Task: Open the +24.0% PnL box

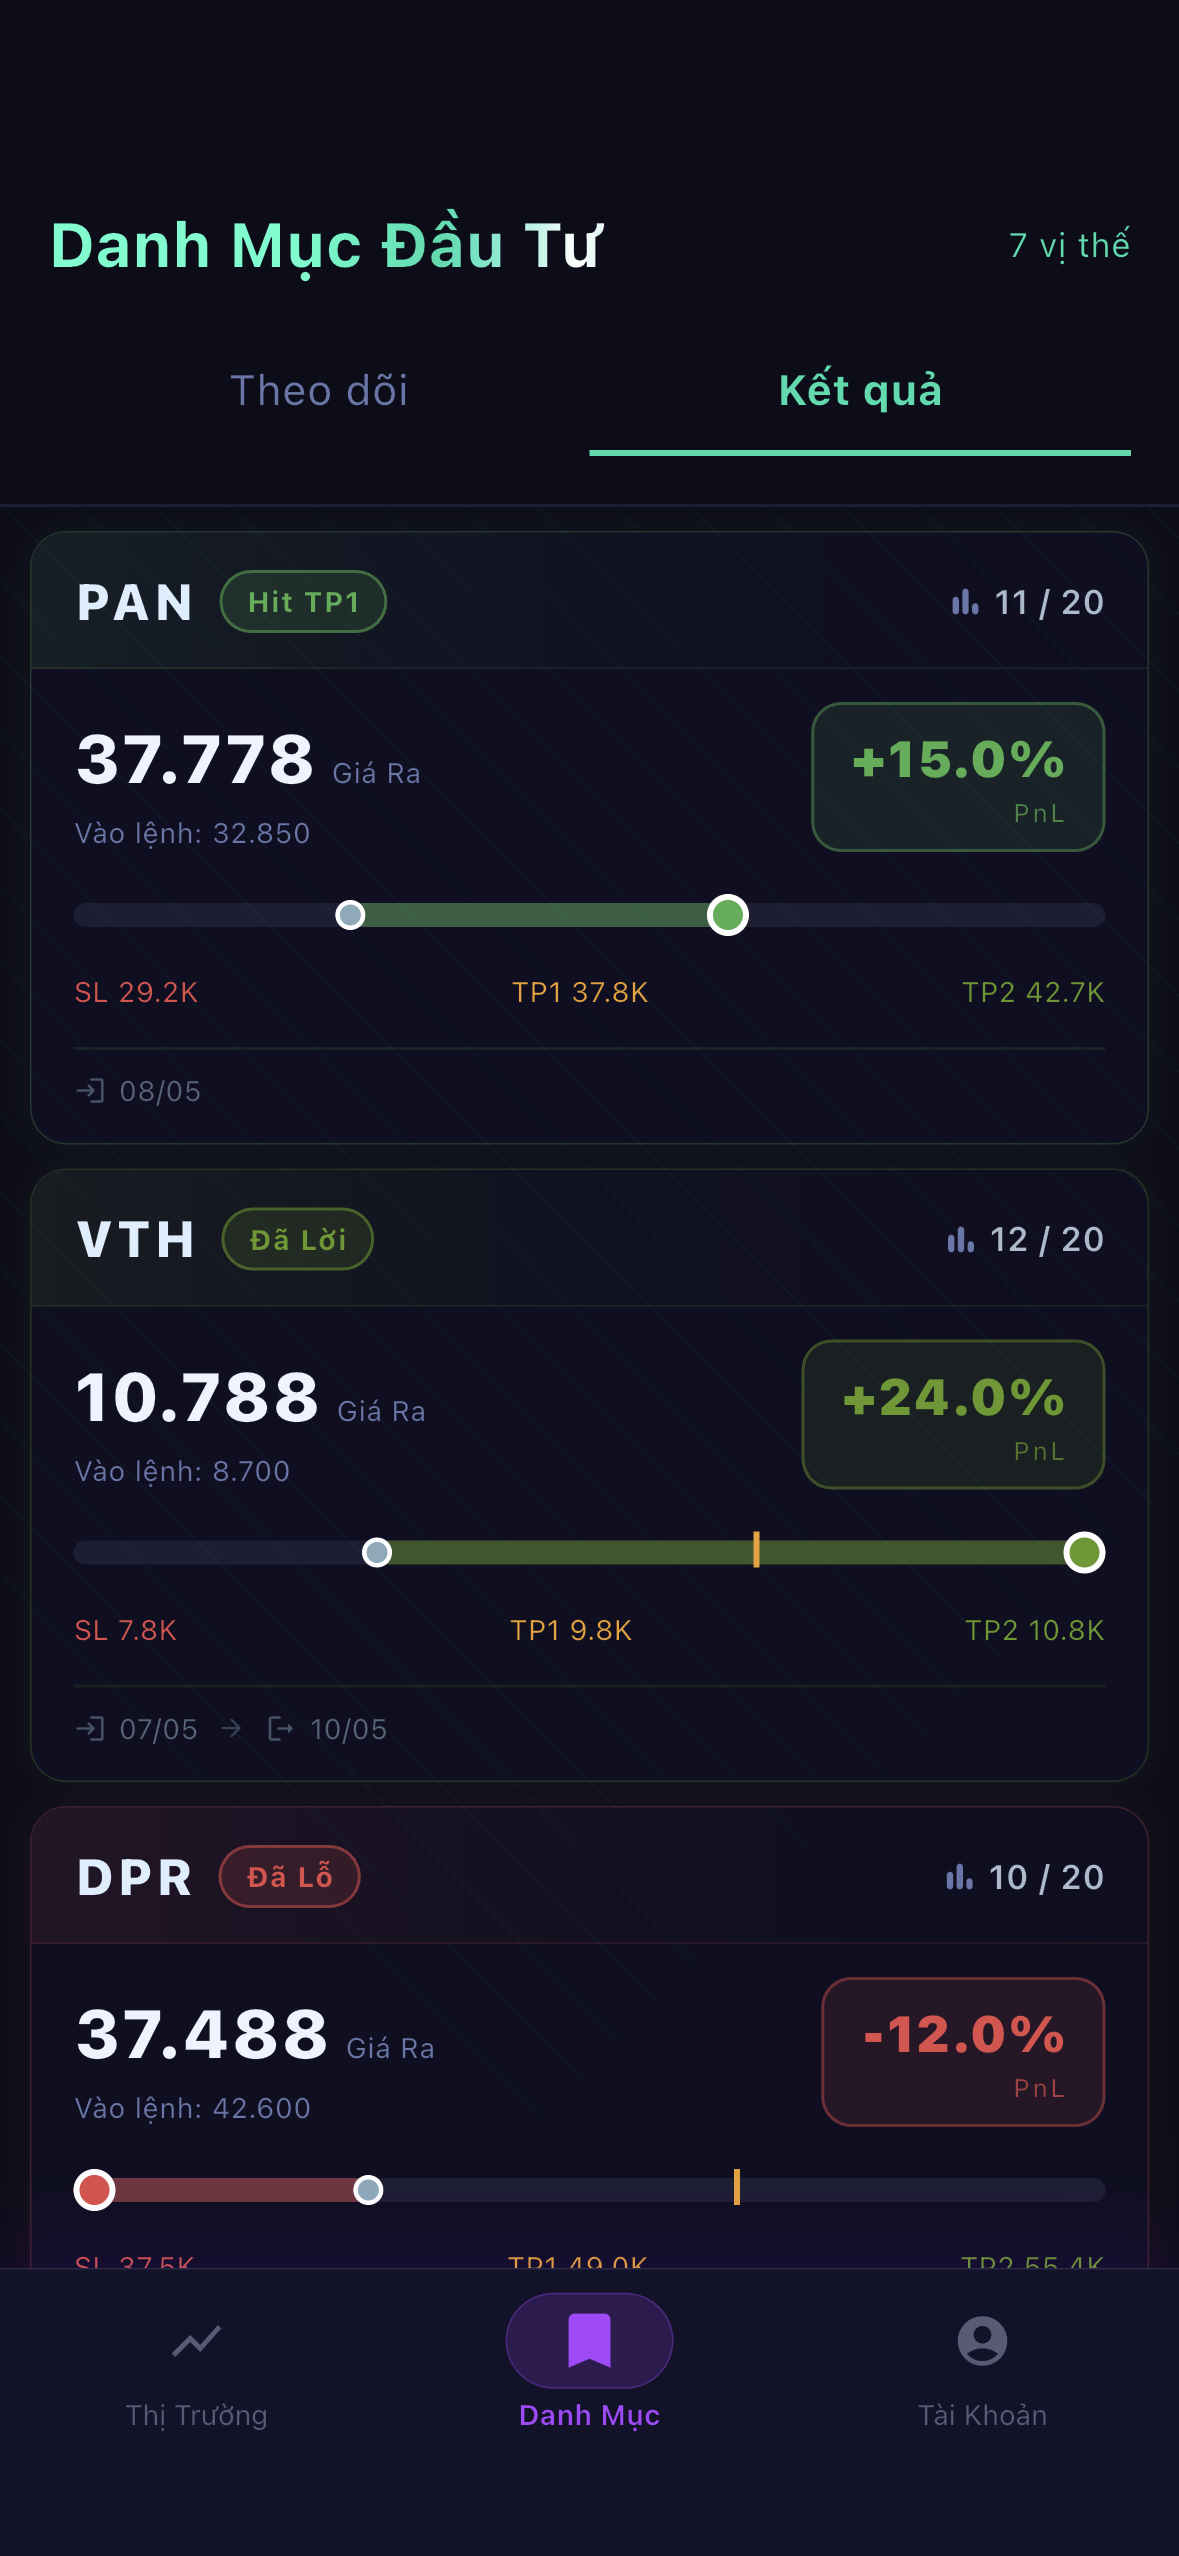Action: (953, 1415)
